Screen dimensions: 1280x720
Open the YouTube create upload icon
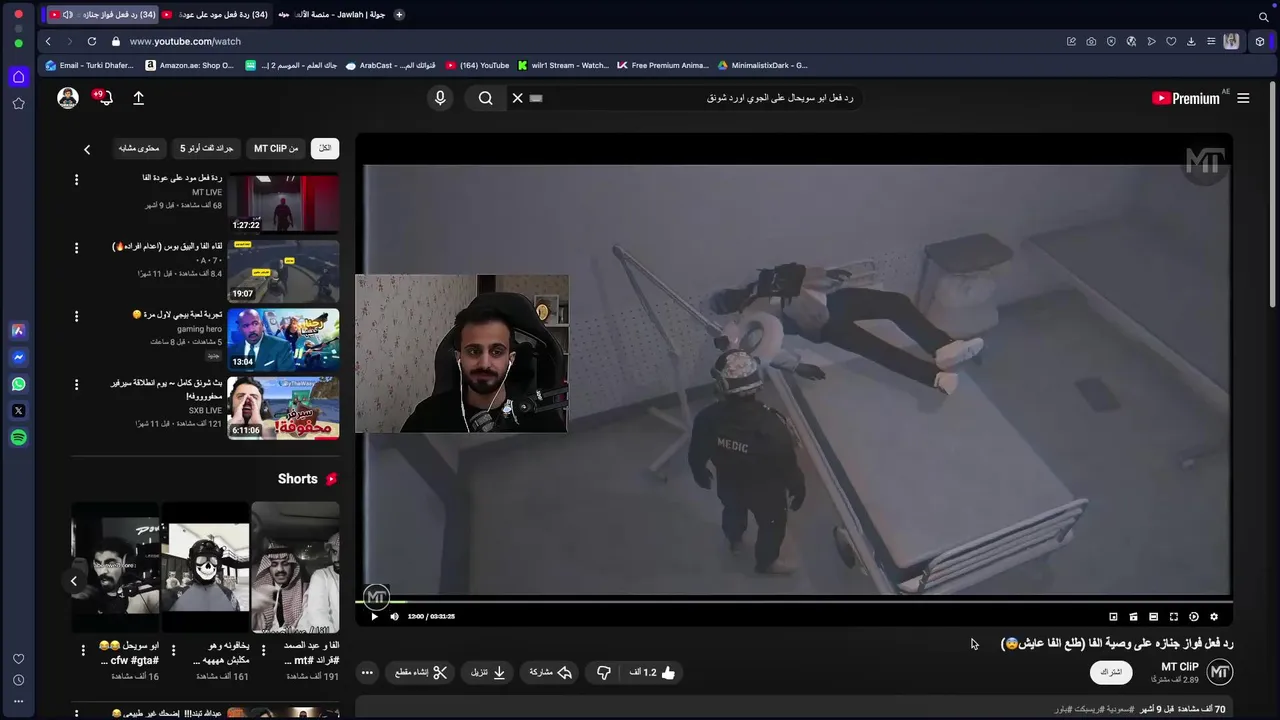[138, 98]
